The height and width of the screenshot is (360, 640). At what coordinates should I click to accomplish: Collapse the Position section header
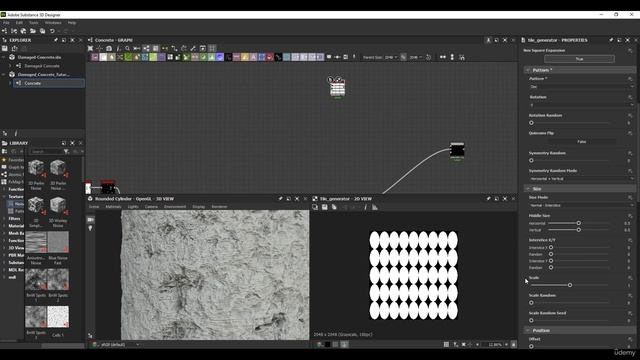pos(580,330)
